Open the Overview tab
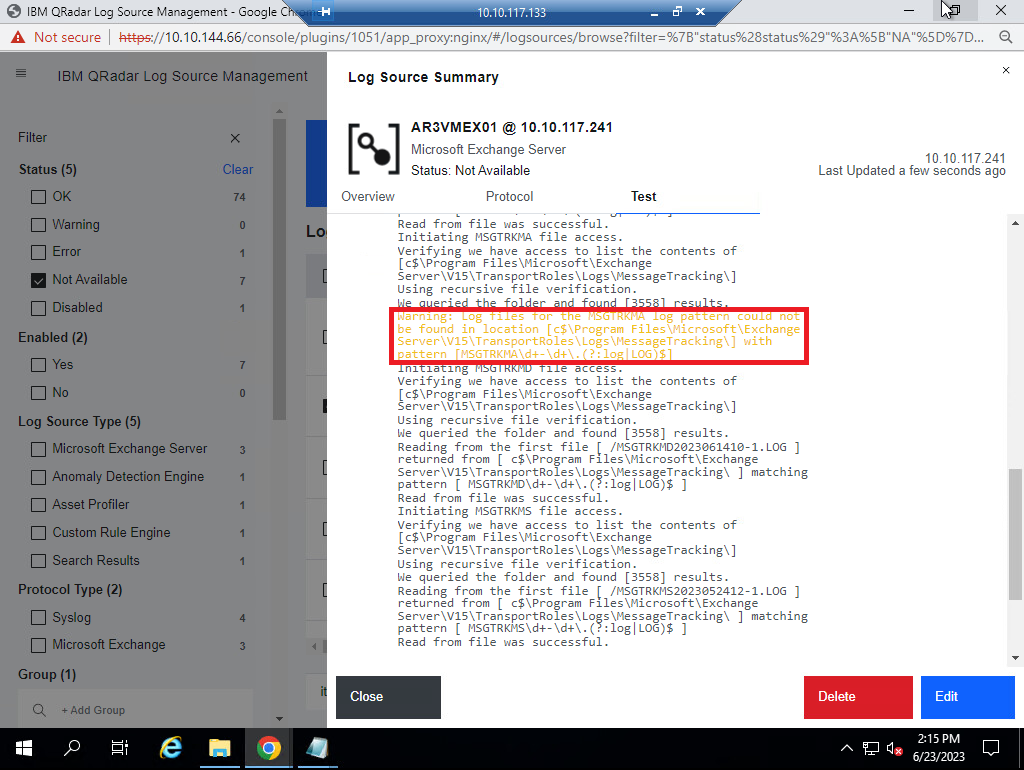This screenshot has height=770, width=1024. pyautogui.click(x=368, y=197)
